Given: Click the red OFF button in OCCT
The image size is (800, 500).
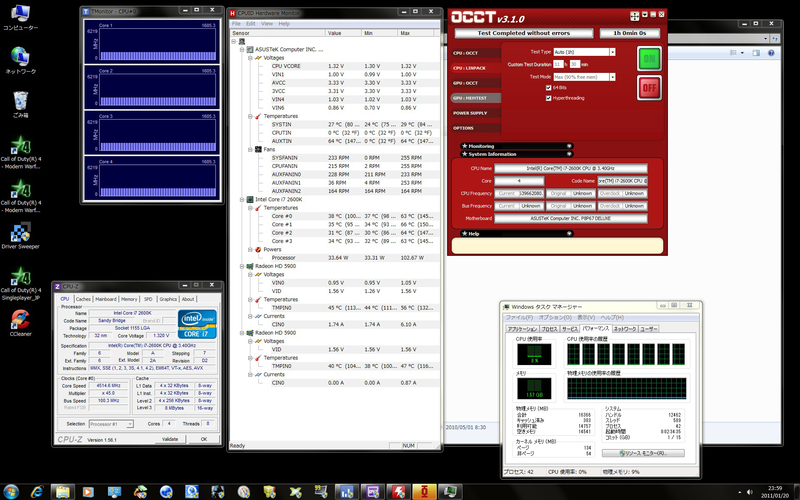Looking at the screenshot, I should pos(649,87).
